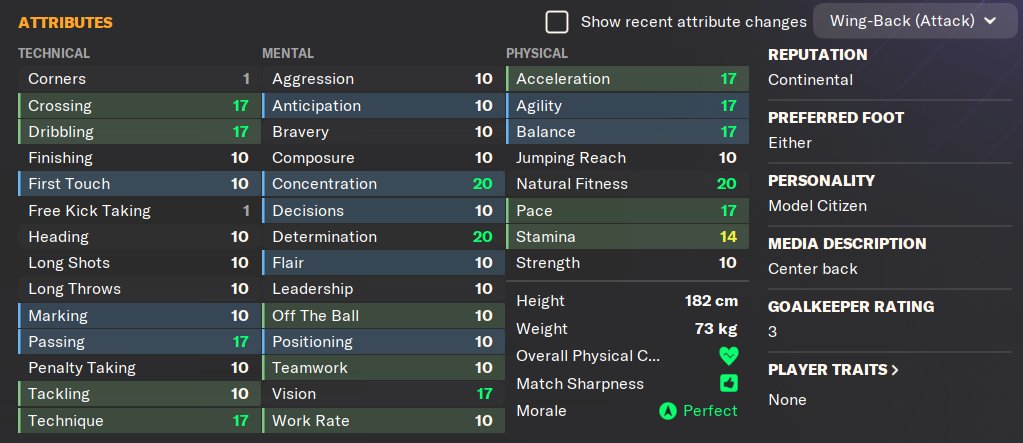1023x443 pixels.
Task: Enable Show recent attribute changes checkbox
Action: (557, 22)
